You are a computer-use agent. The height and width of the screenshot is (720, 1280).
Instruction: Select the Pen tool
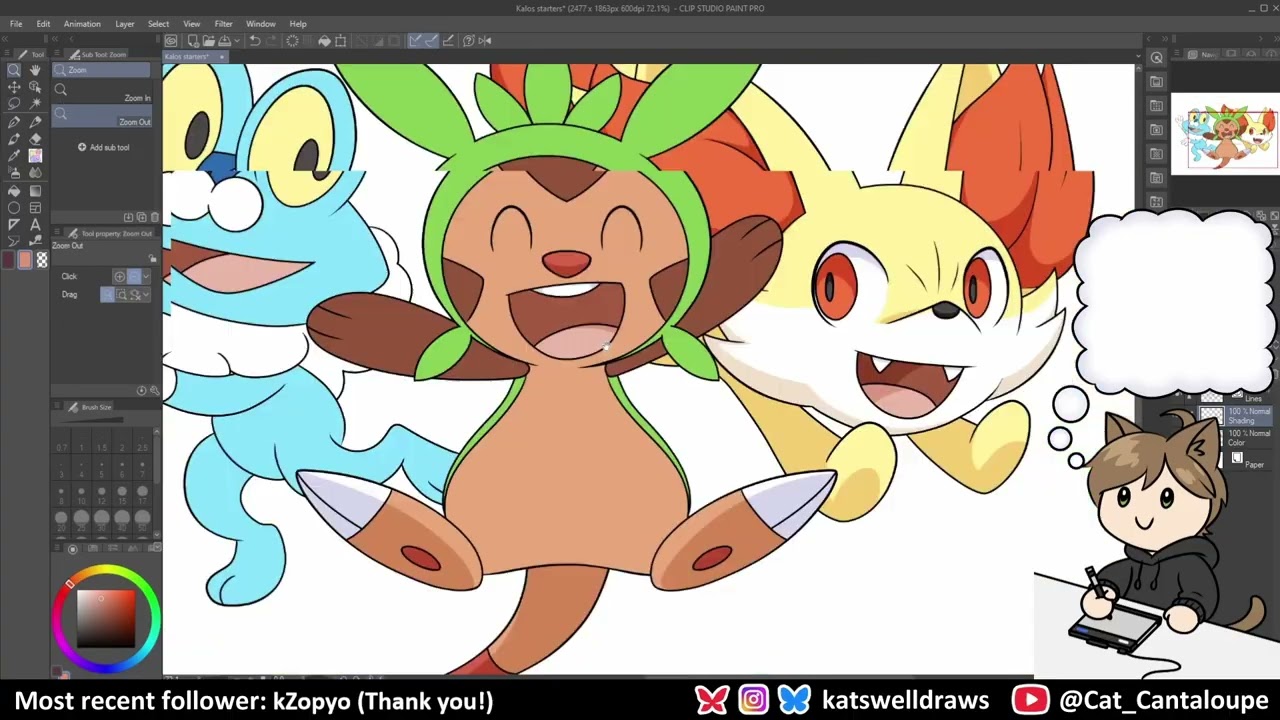14,121
